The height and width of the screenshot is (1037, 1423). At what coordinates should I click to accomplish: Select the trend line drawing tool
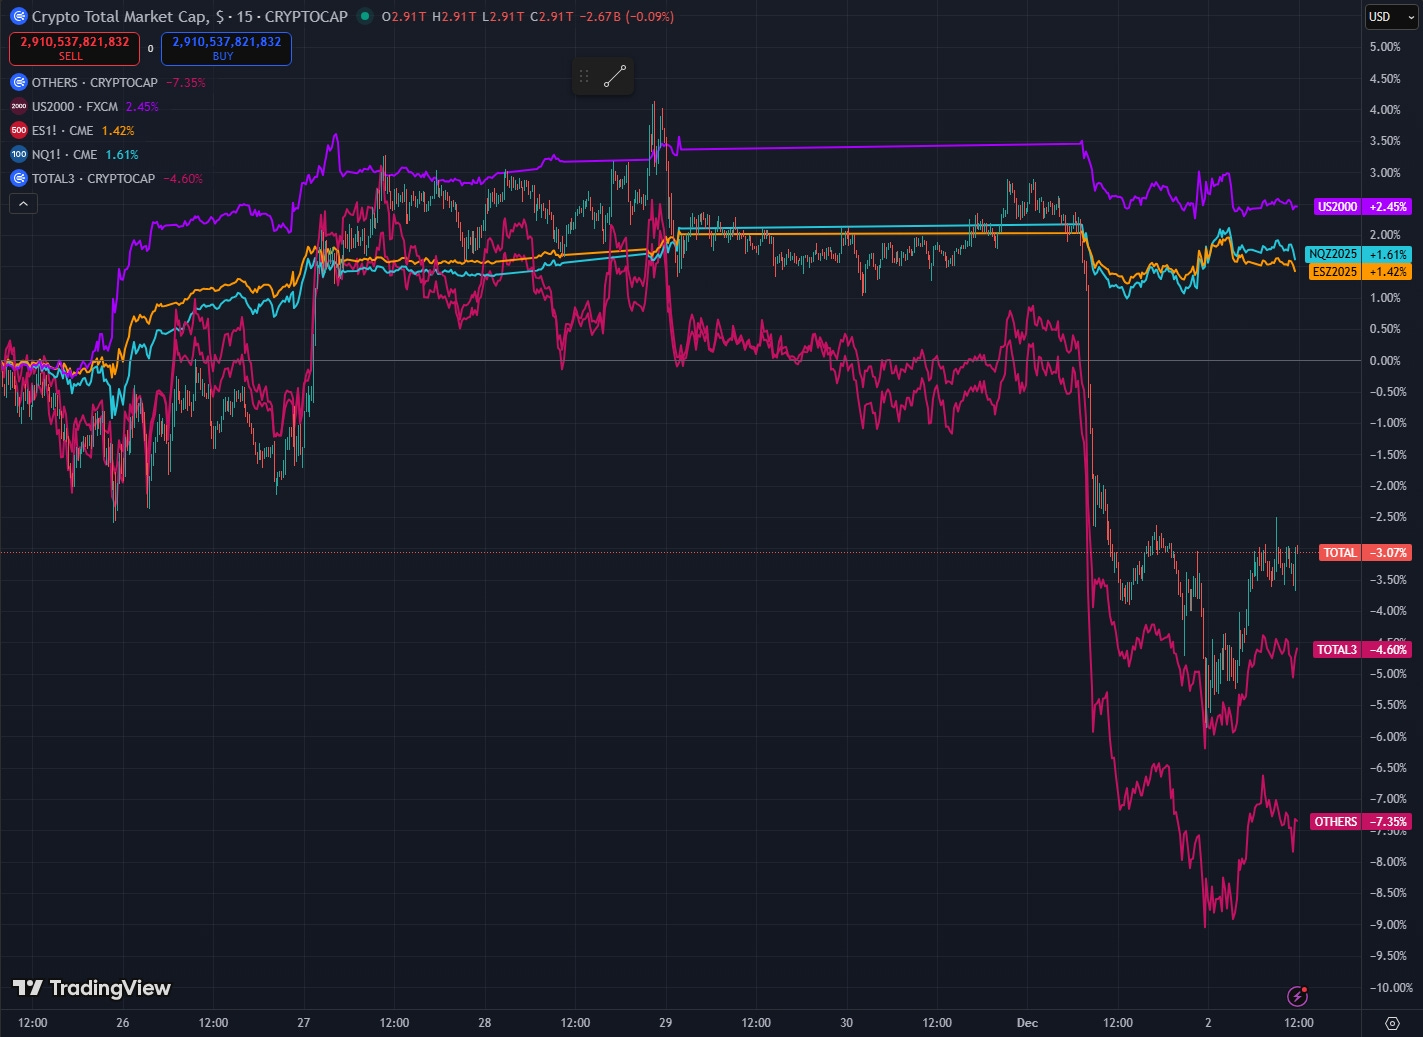(615, 76)
